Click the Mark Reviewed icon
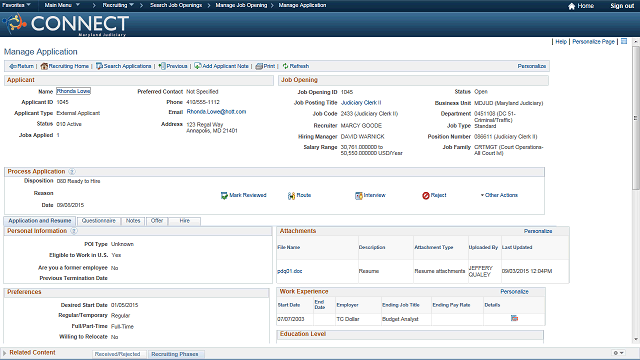The image size is (640, 360). point(224,196)
